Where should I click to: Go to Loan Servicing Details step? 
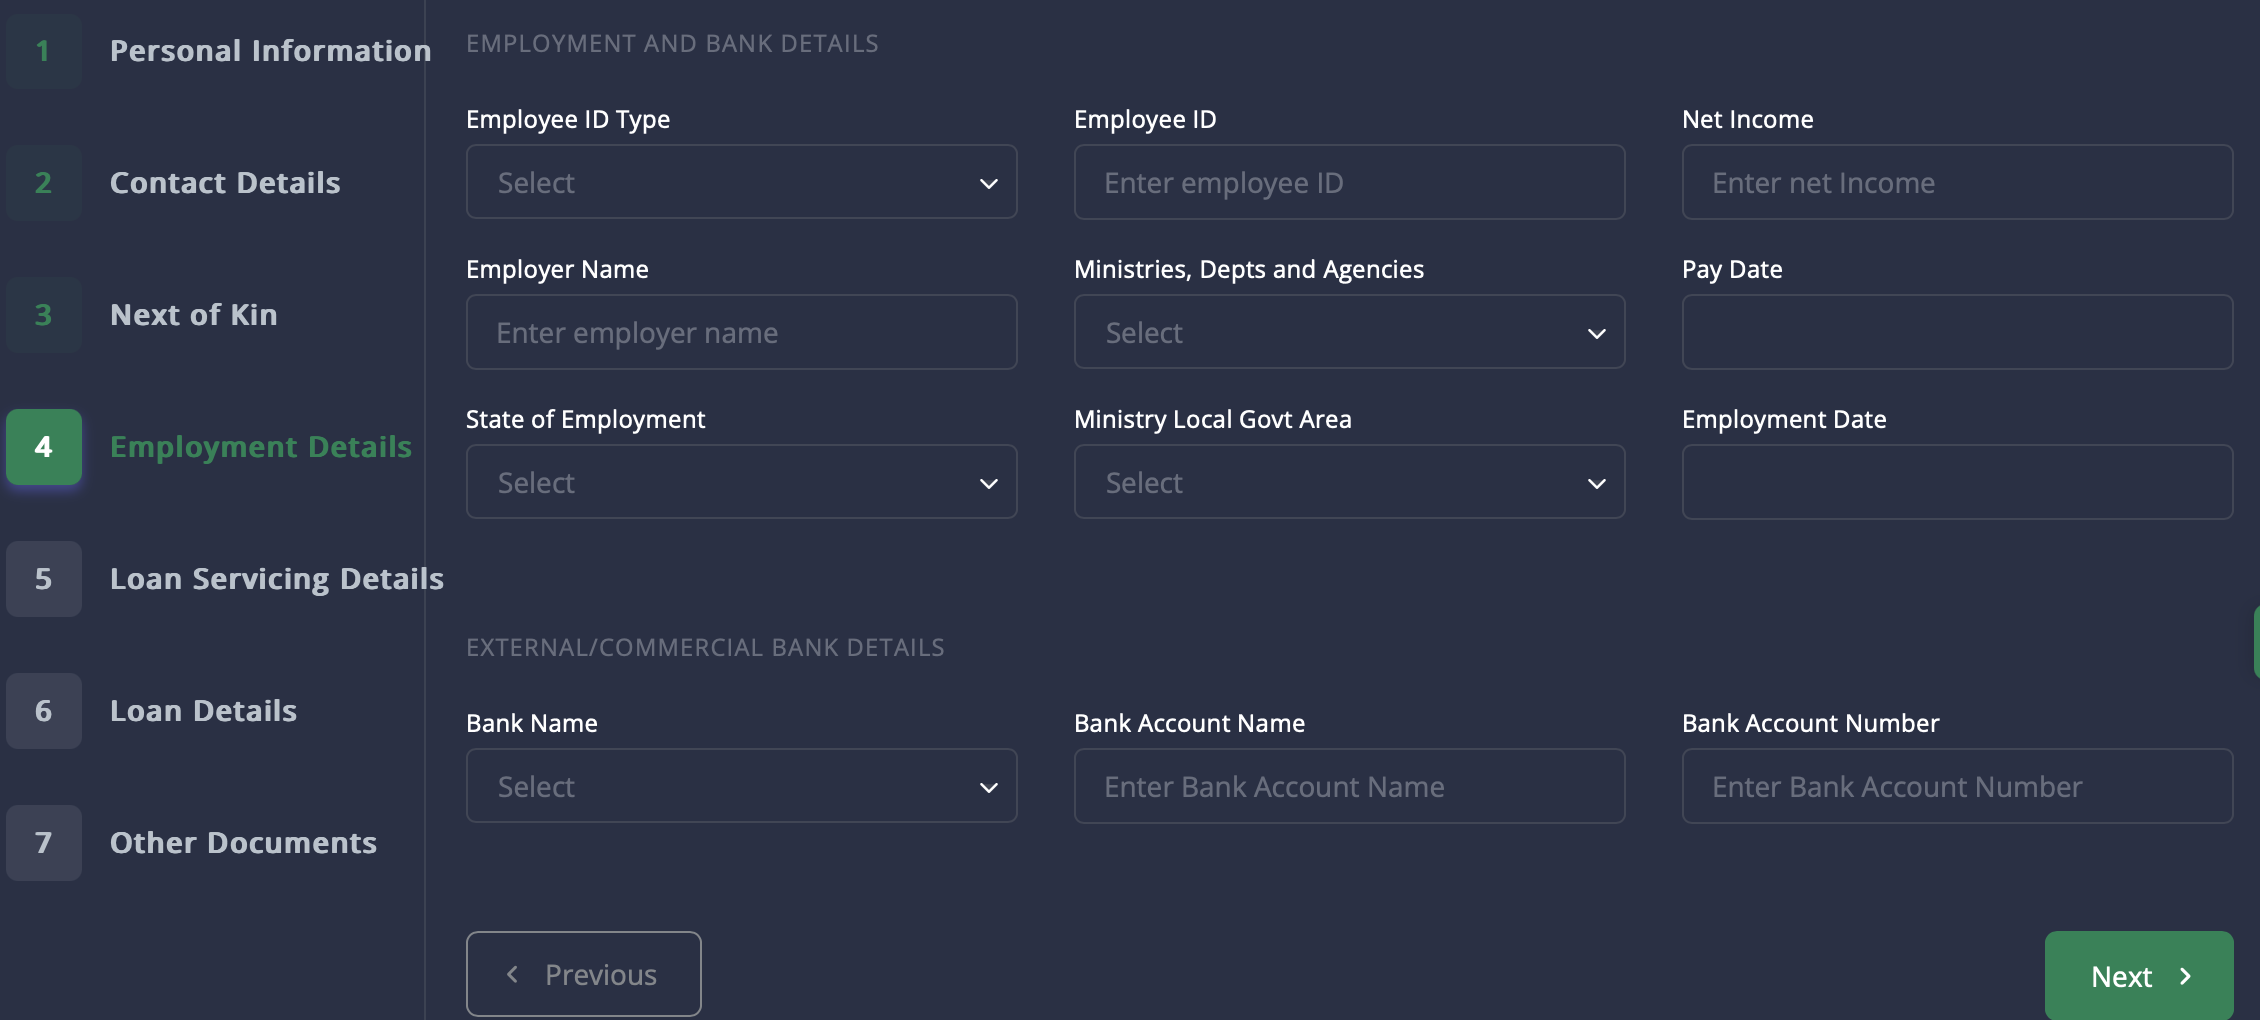click(276, 579)
